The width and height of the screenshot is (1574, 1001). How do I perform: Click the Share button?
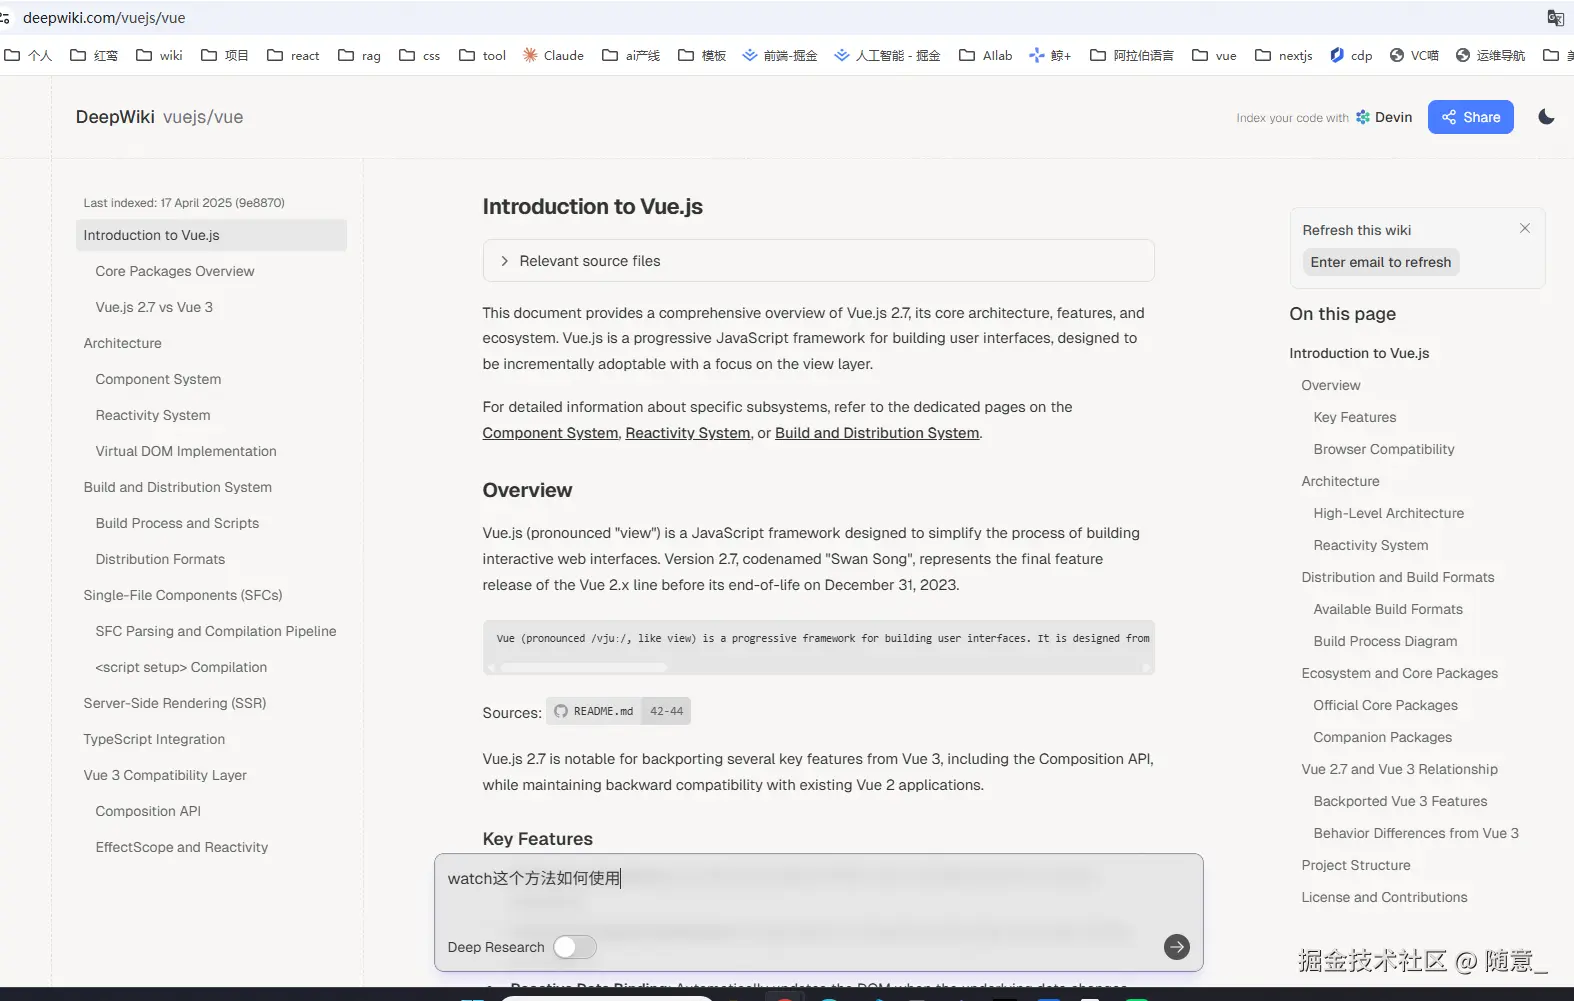click(x=1470, y=117)
